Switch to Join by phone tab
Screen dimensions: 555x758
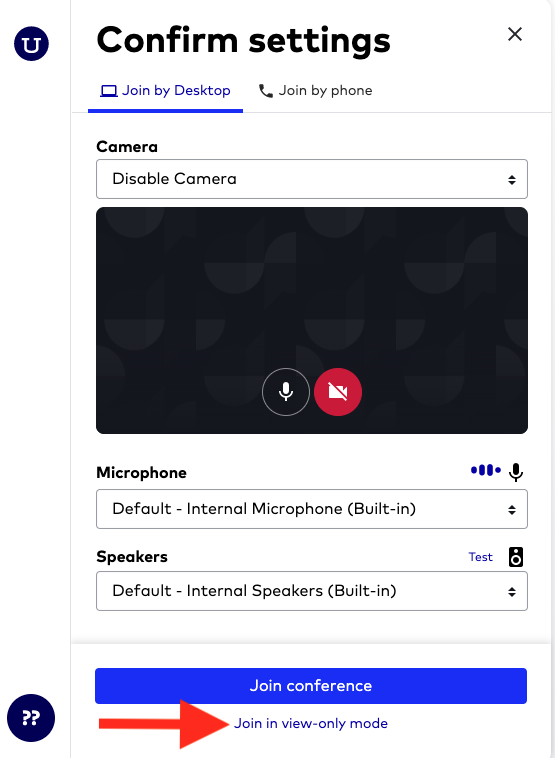click(316, 91)
